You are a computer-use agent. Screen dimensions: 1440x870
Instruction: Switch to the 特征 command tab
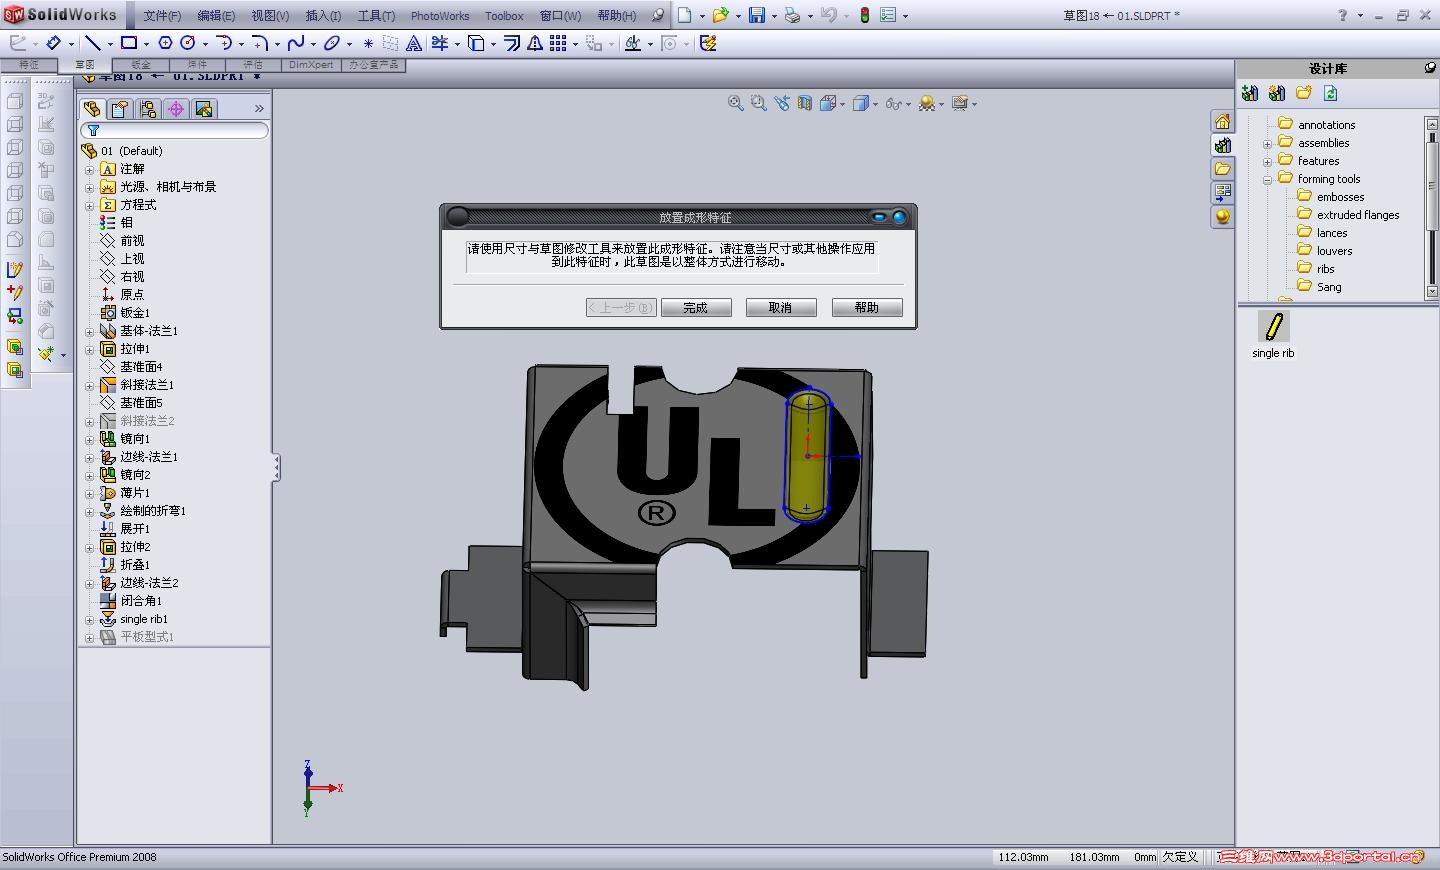click(29, 65)
